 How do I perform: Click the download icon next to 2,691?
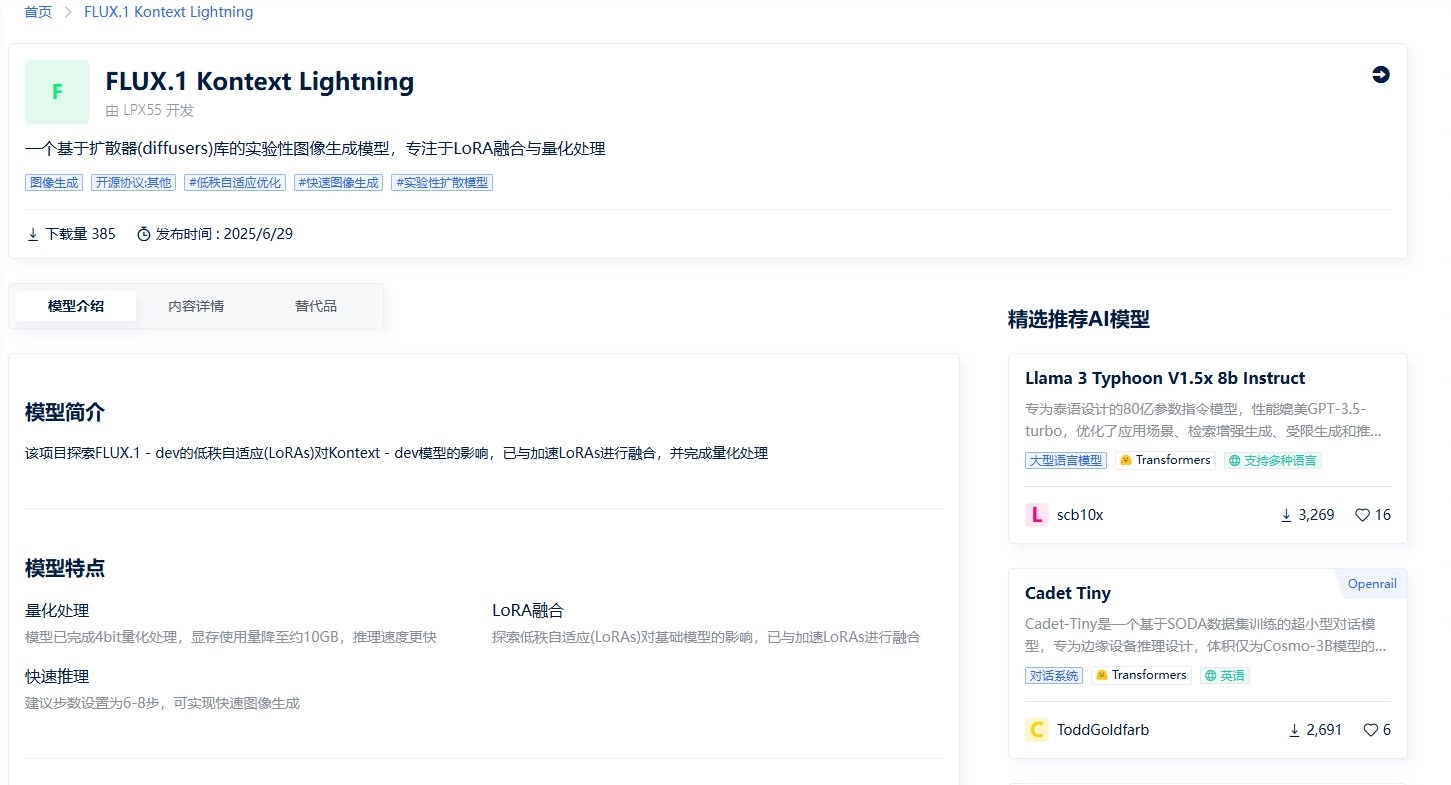[x=1295, y=730]
